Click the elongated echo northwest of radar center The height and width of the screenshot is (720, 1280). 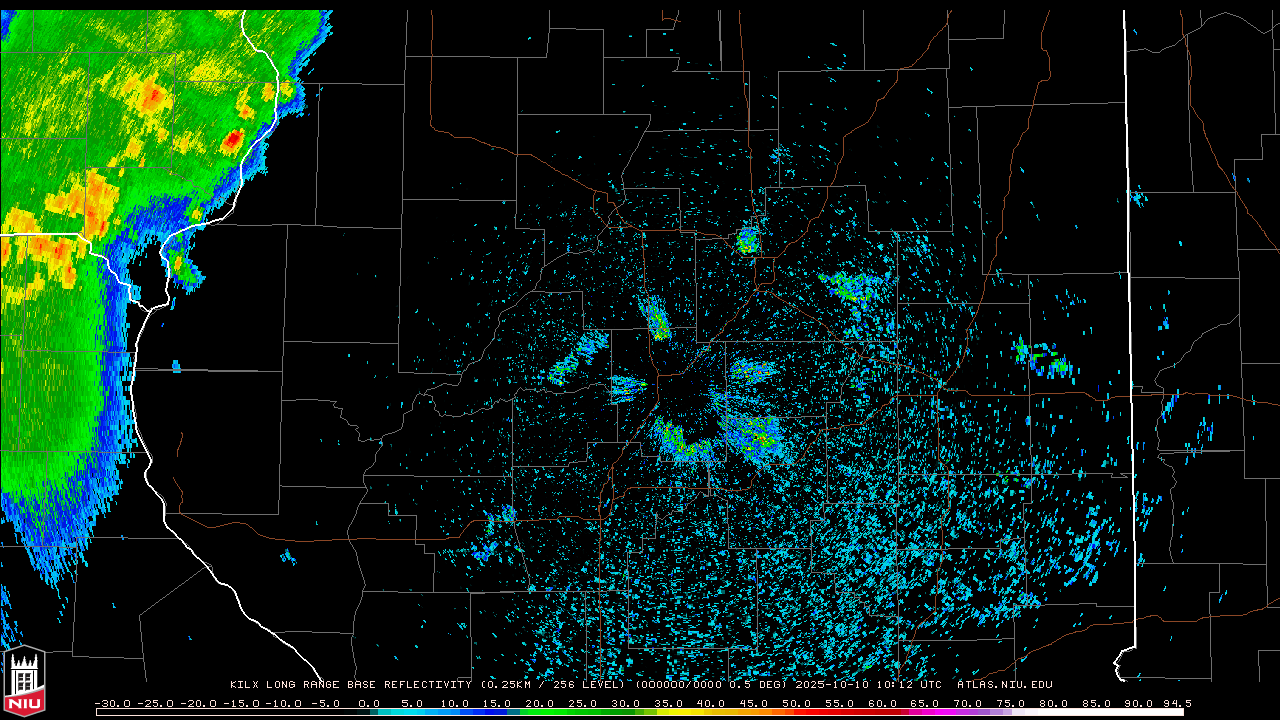click(x=656, y=318)
